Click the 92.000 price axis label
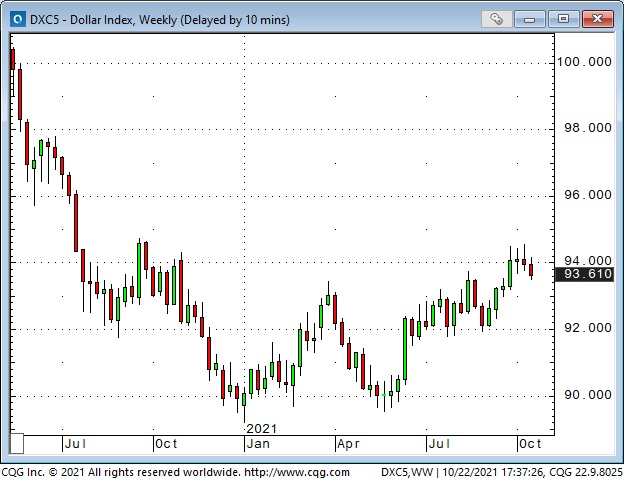Screen dimensions: 624x480 tap(587, 328)
